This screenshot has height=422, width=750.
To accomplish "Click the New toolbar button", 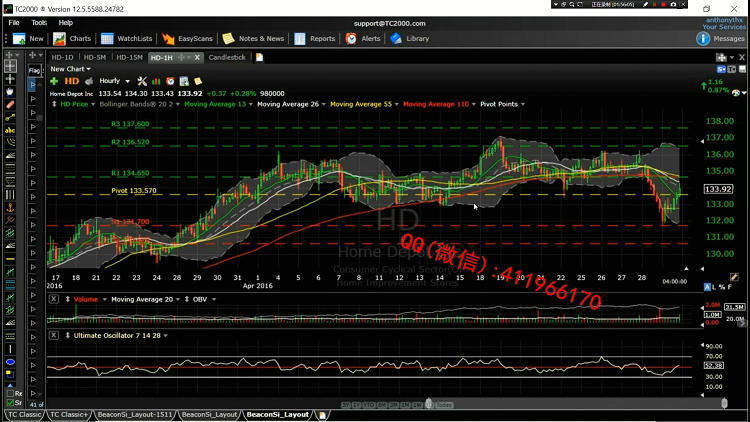I will pos(28,39).
